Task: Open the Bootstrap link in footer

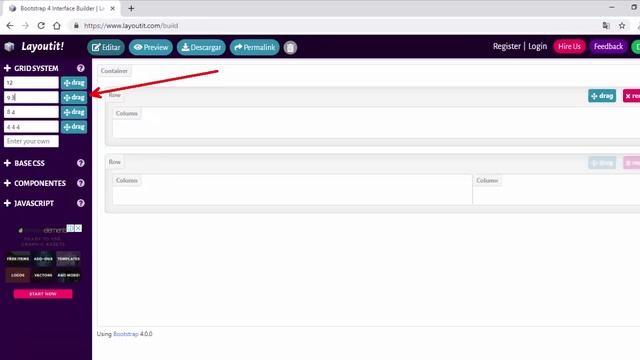Action: [x=126, y=334]
